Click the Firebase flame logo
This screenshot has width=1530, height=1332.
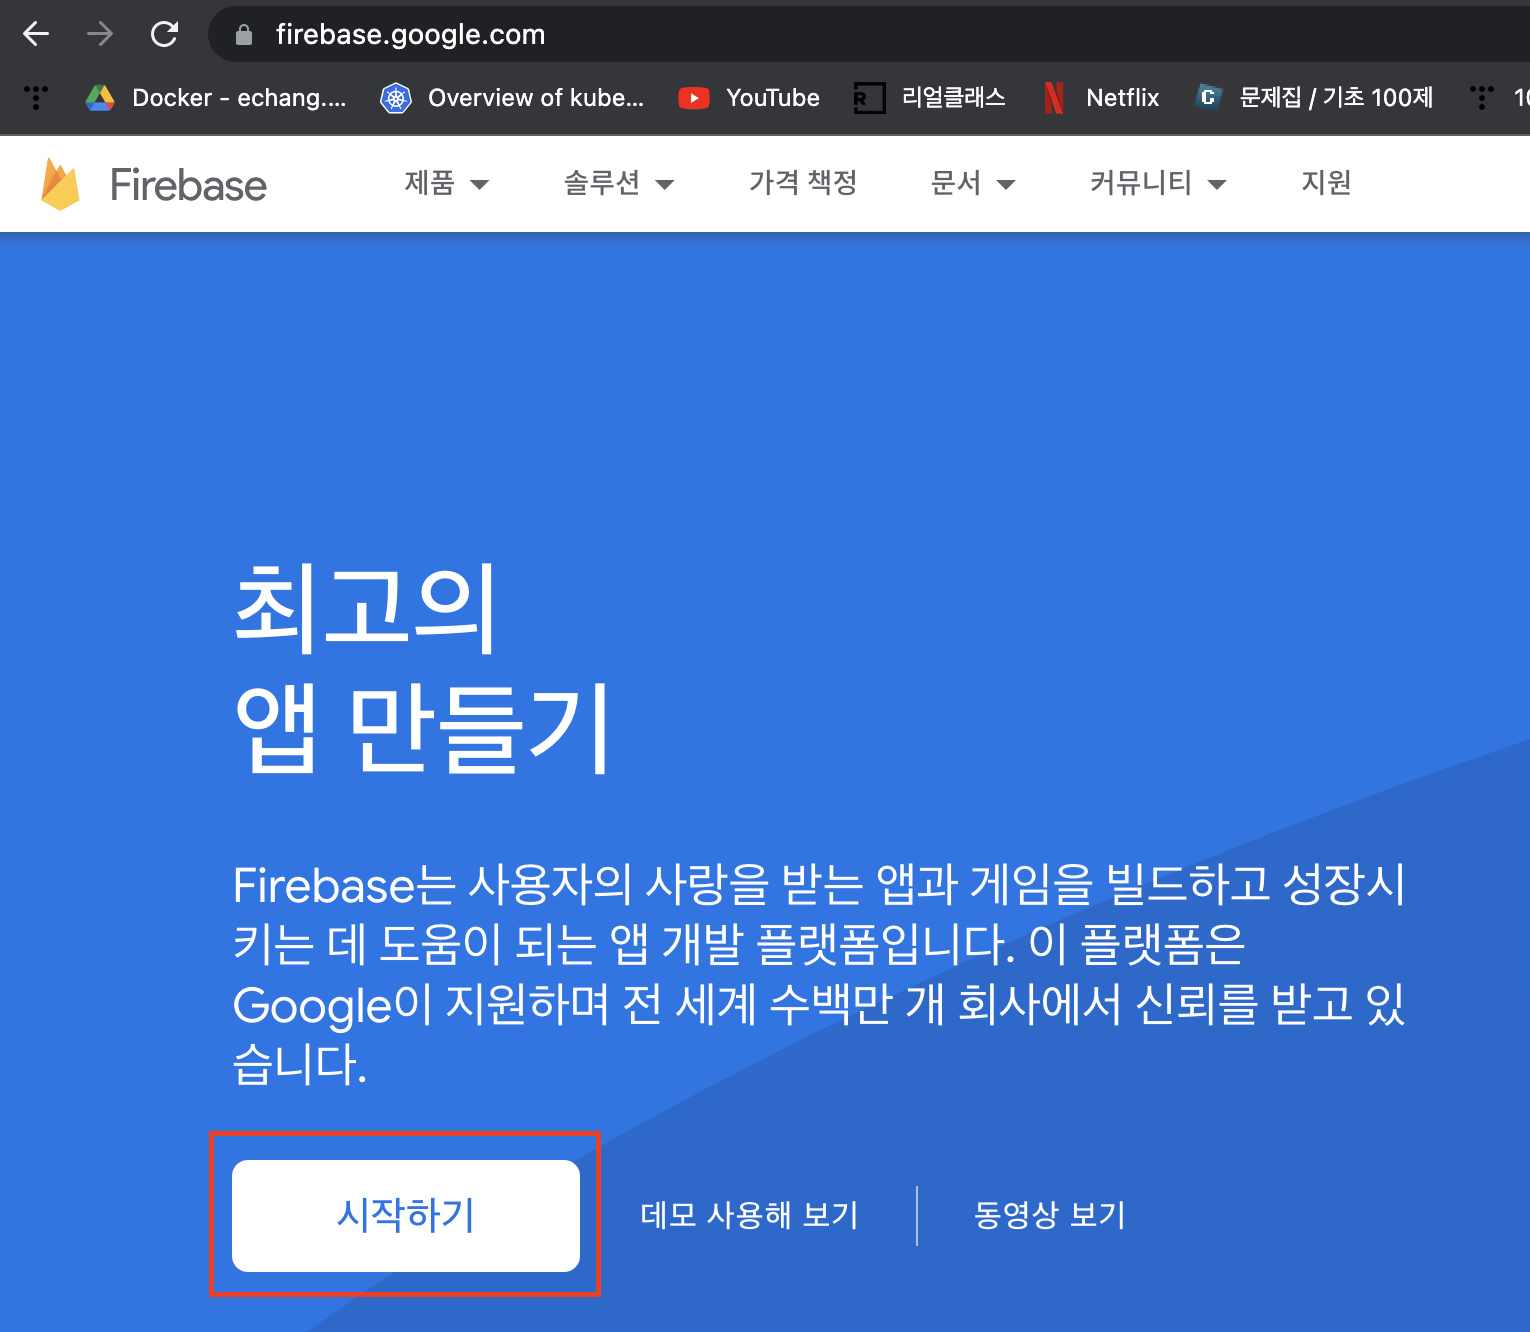coord(60,184)
